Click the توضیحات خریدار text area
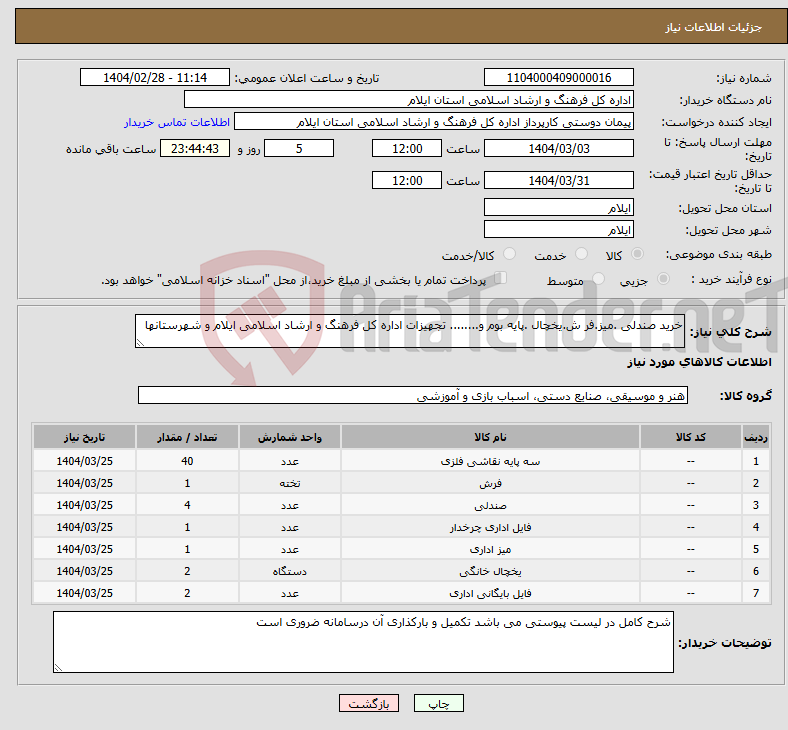Image resolution: width=788 pixels, height=730 pixels. [x=363, y=642]
